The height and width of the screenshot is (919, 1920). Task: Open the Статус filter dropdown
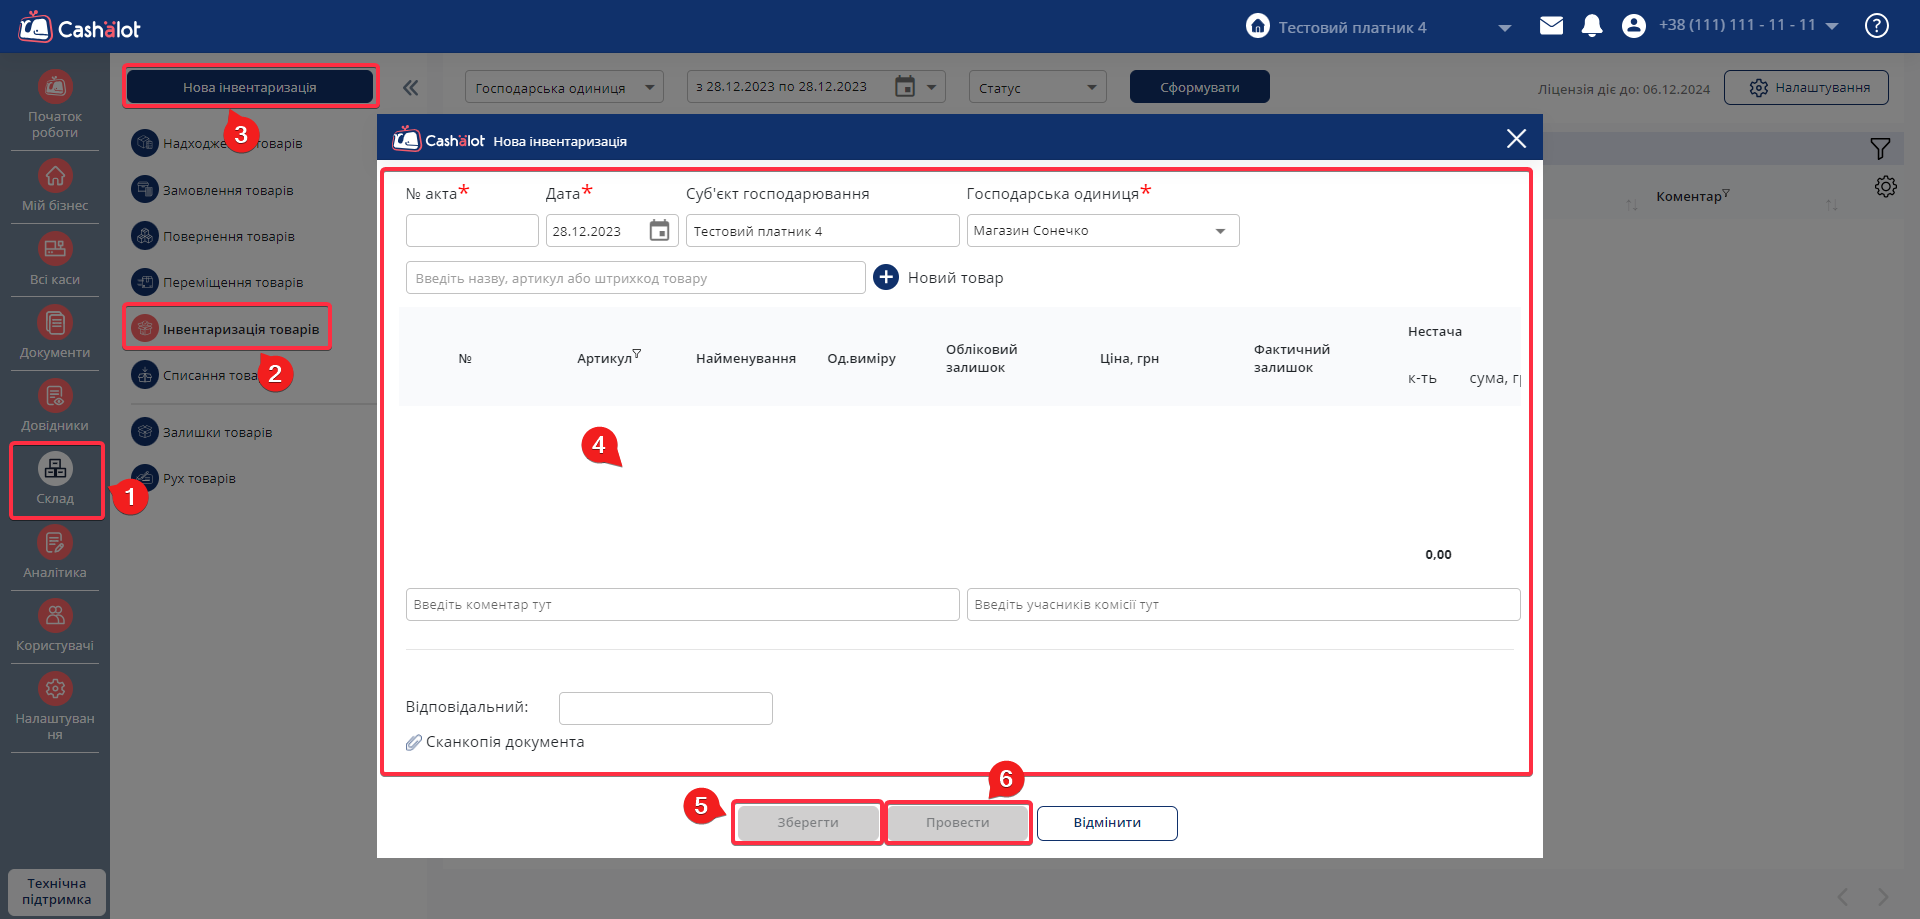click(x=1037, y=88)
